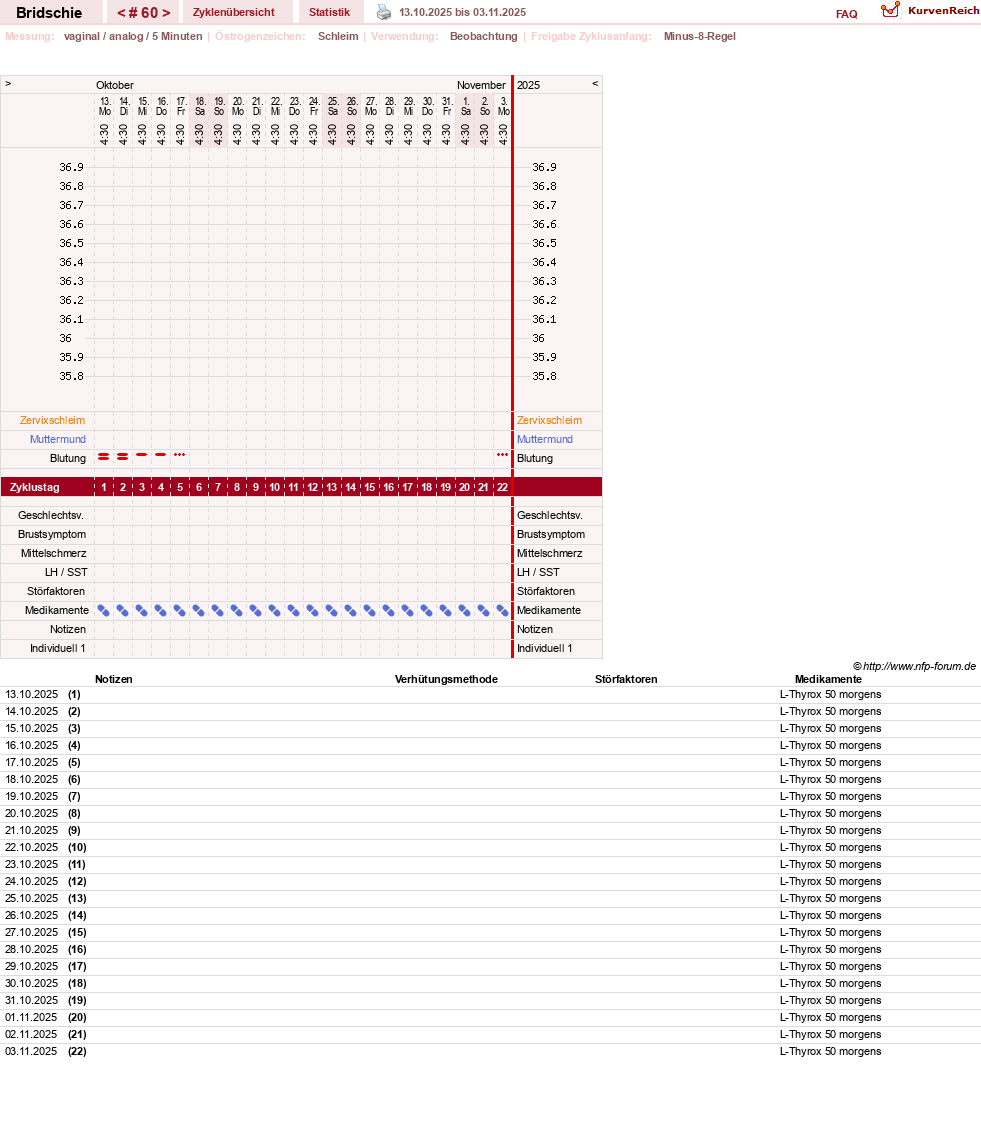Image resolution: width=981 pixels, height=1138 pixels.
Task: Go to previous cycle with '<' before #60
Action: (x=121, y=13)
